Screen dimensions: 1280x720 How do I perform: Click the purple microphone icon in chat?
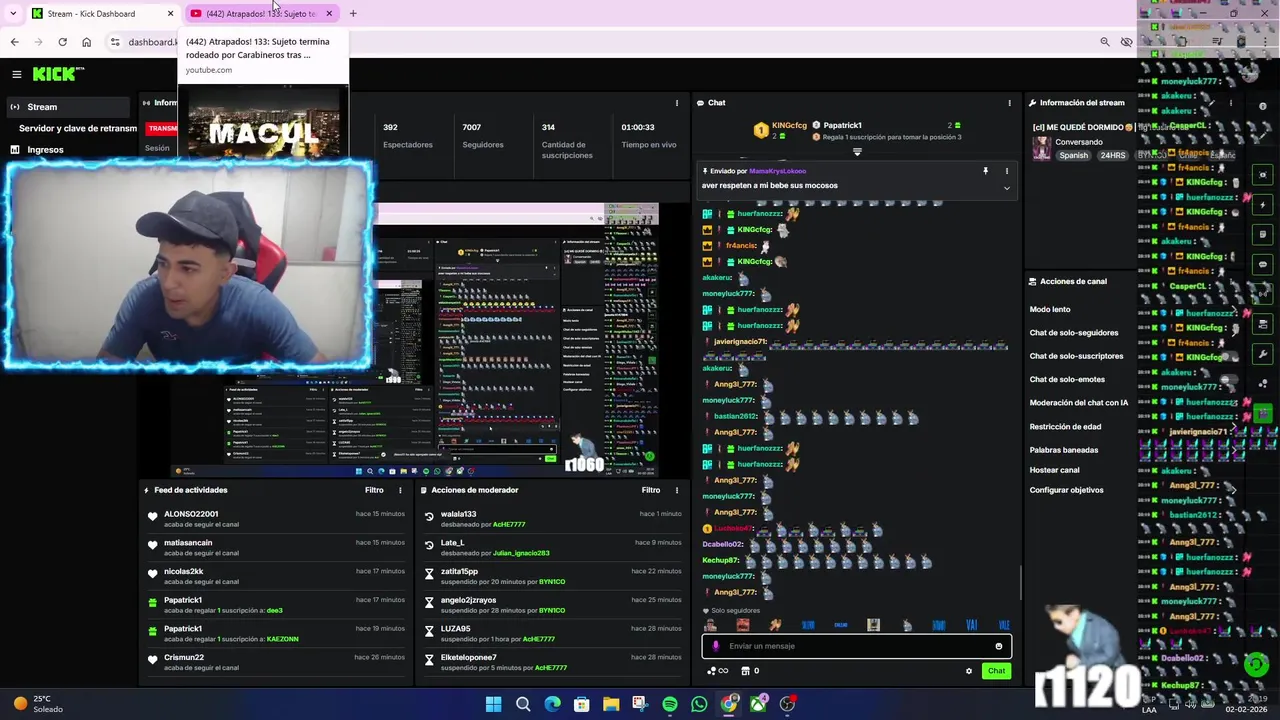click(x=715, y=646)
